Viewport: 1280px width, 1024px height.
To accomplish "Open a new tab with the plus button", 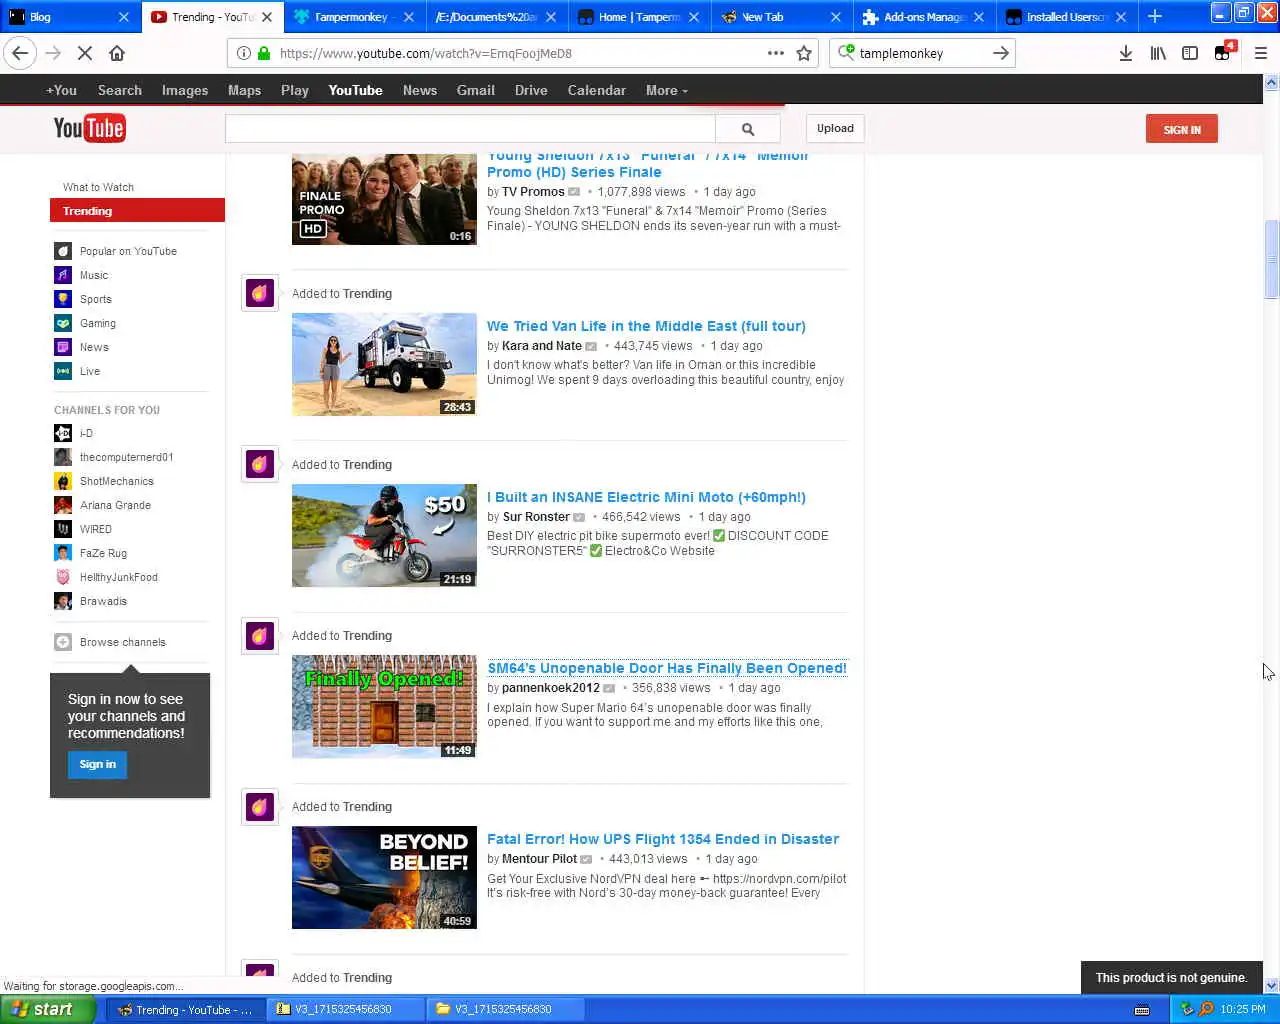I will (1155, 16).
